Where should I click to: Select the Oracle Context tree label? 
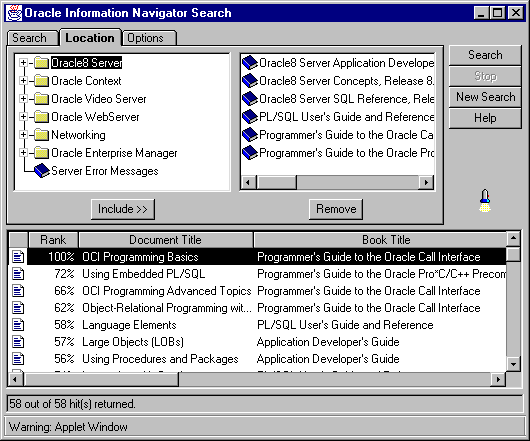(86, 81)
